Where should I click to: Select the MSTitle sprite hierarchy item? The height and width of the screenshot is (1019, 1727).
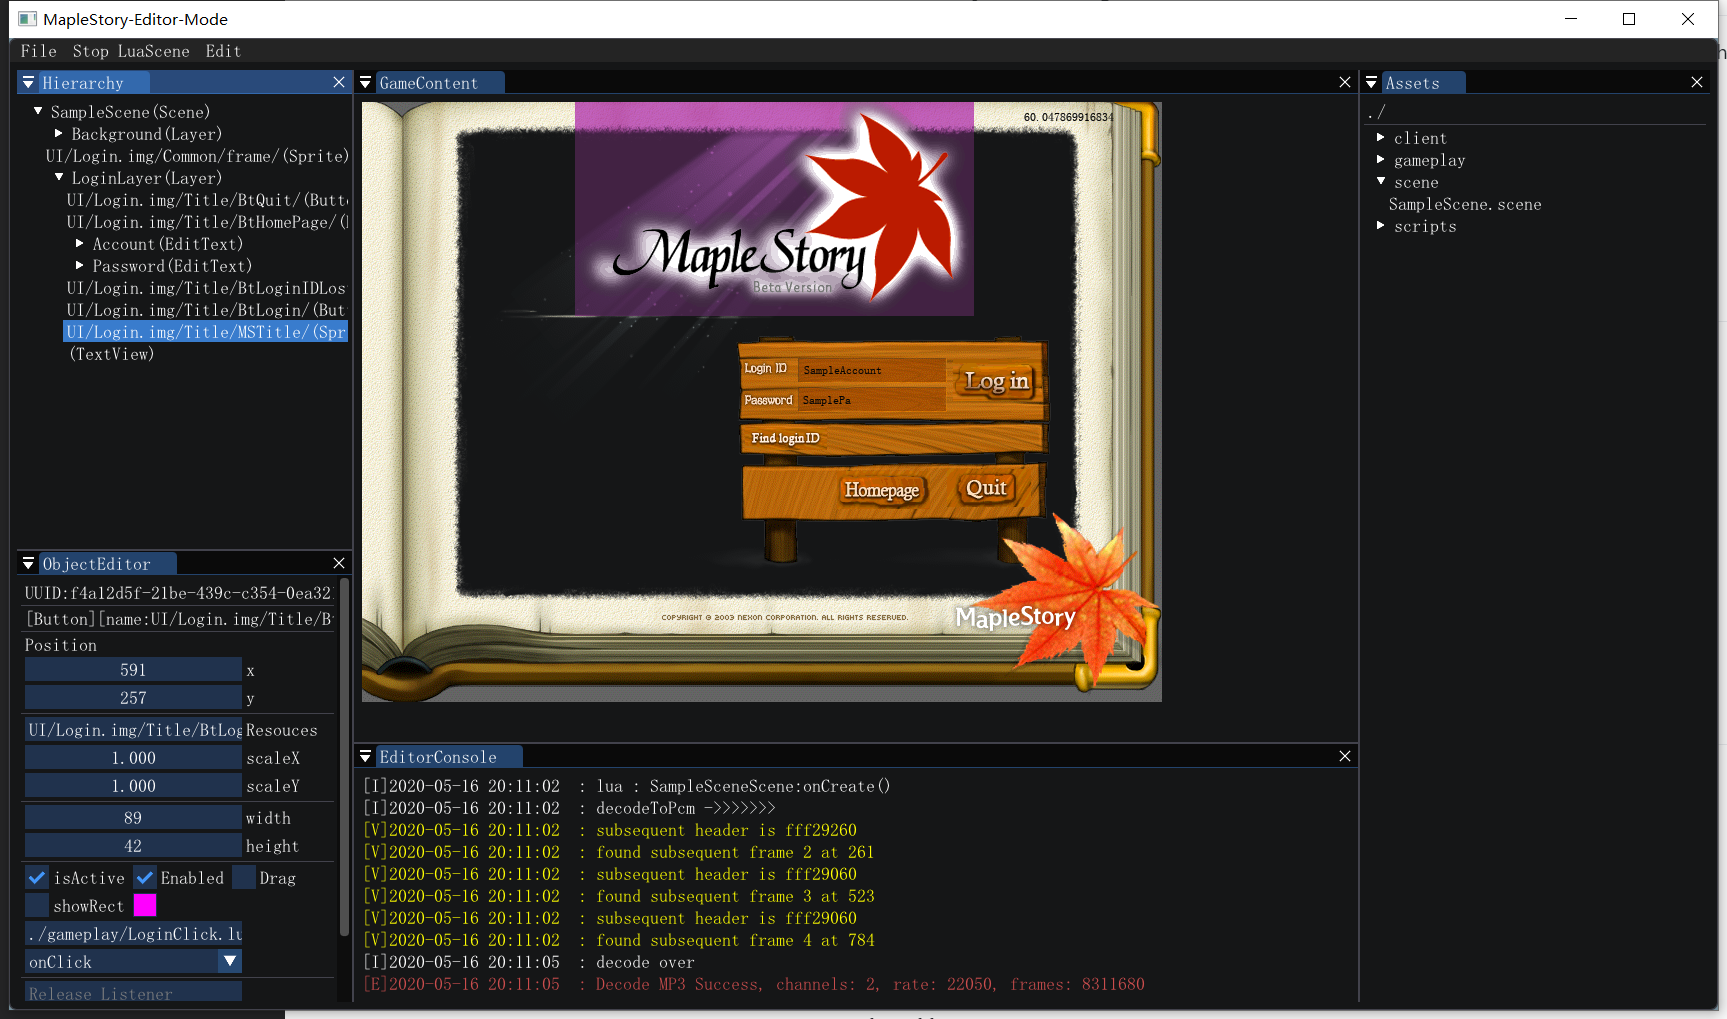[x=206, y=332]
